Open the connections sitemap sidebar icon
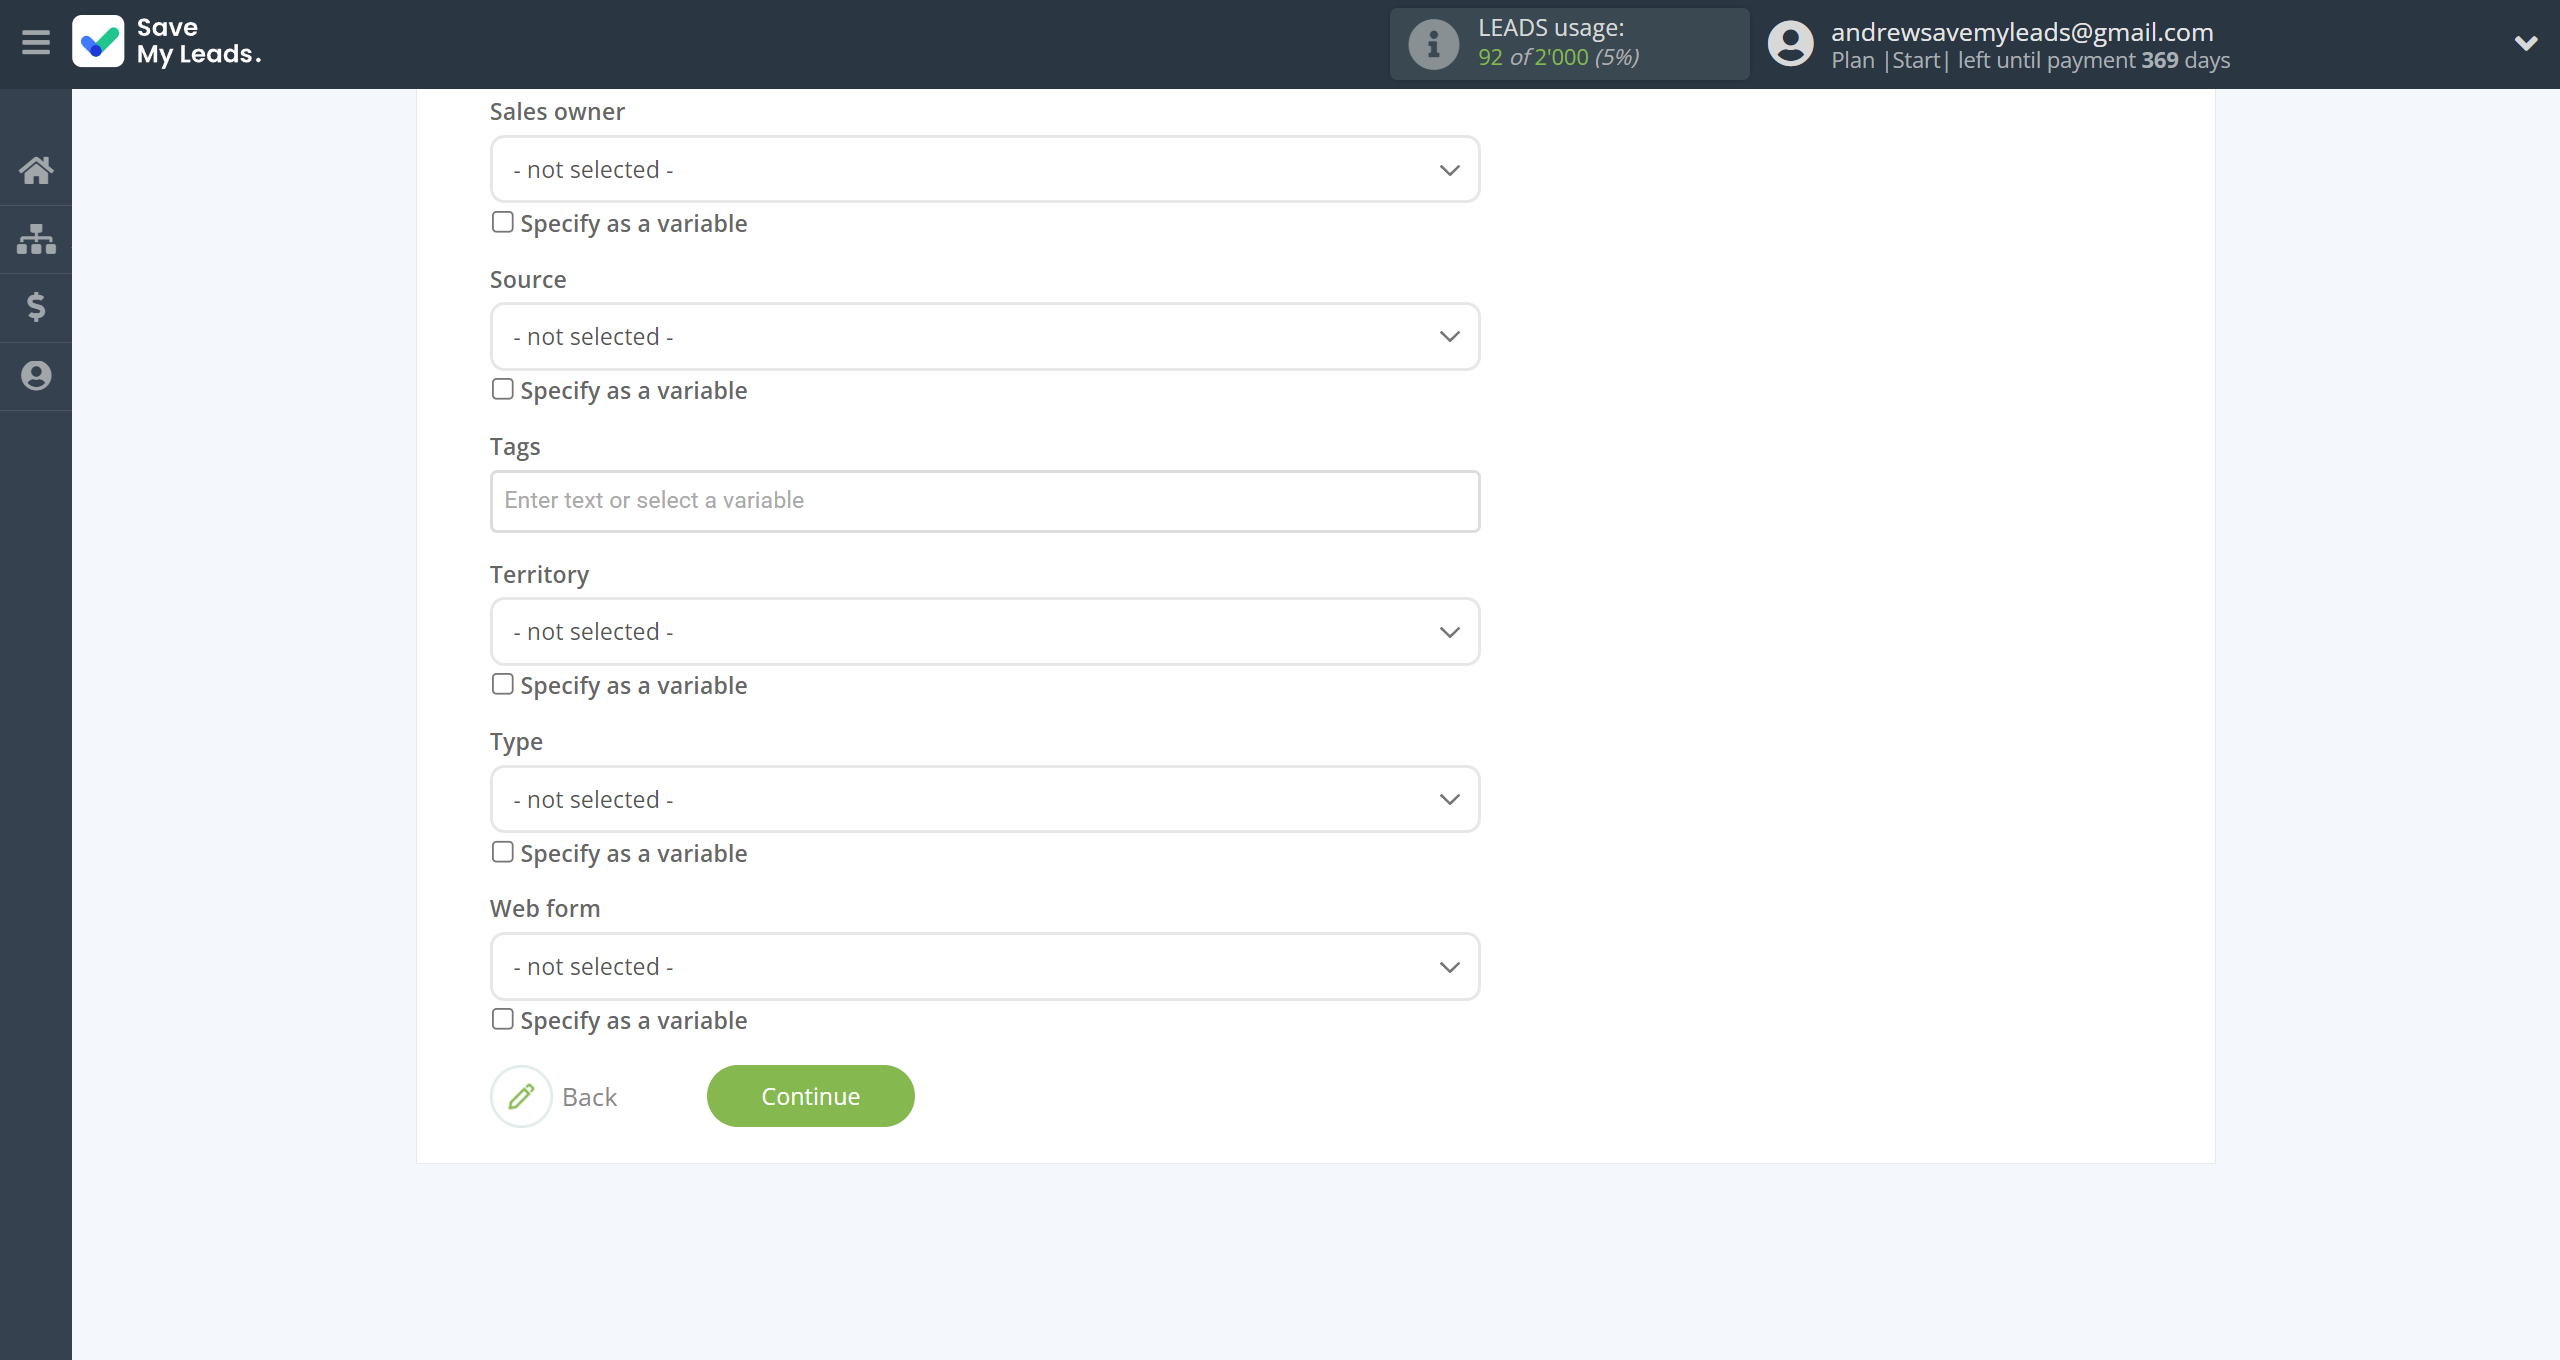The height and width of the screenshot is (1360, 2560). tap(36, 239)
